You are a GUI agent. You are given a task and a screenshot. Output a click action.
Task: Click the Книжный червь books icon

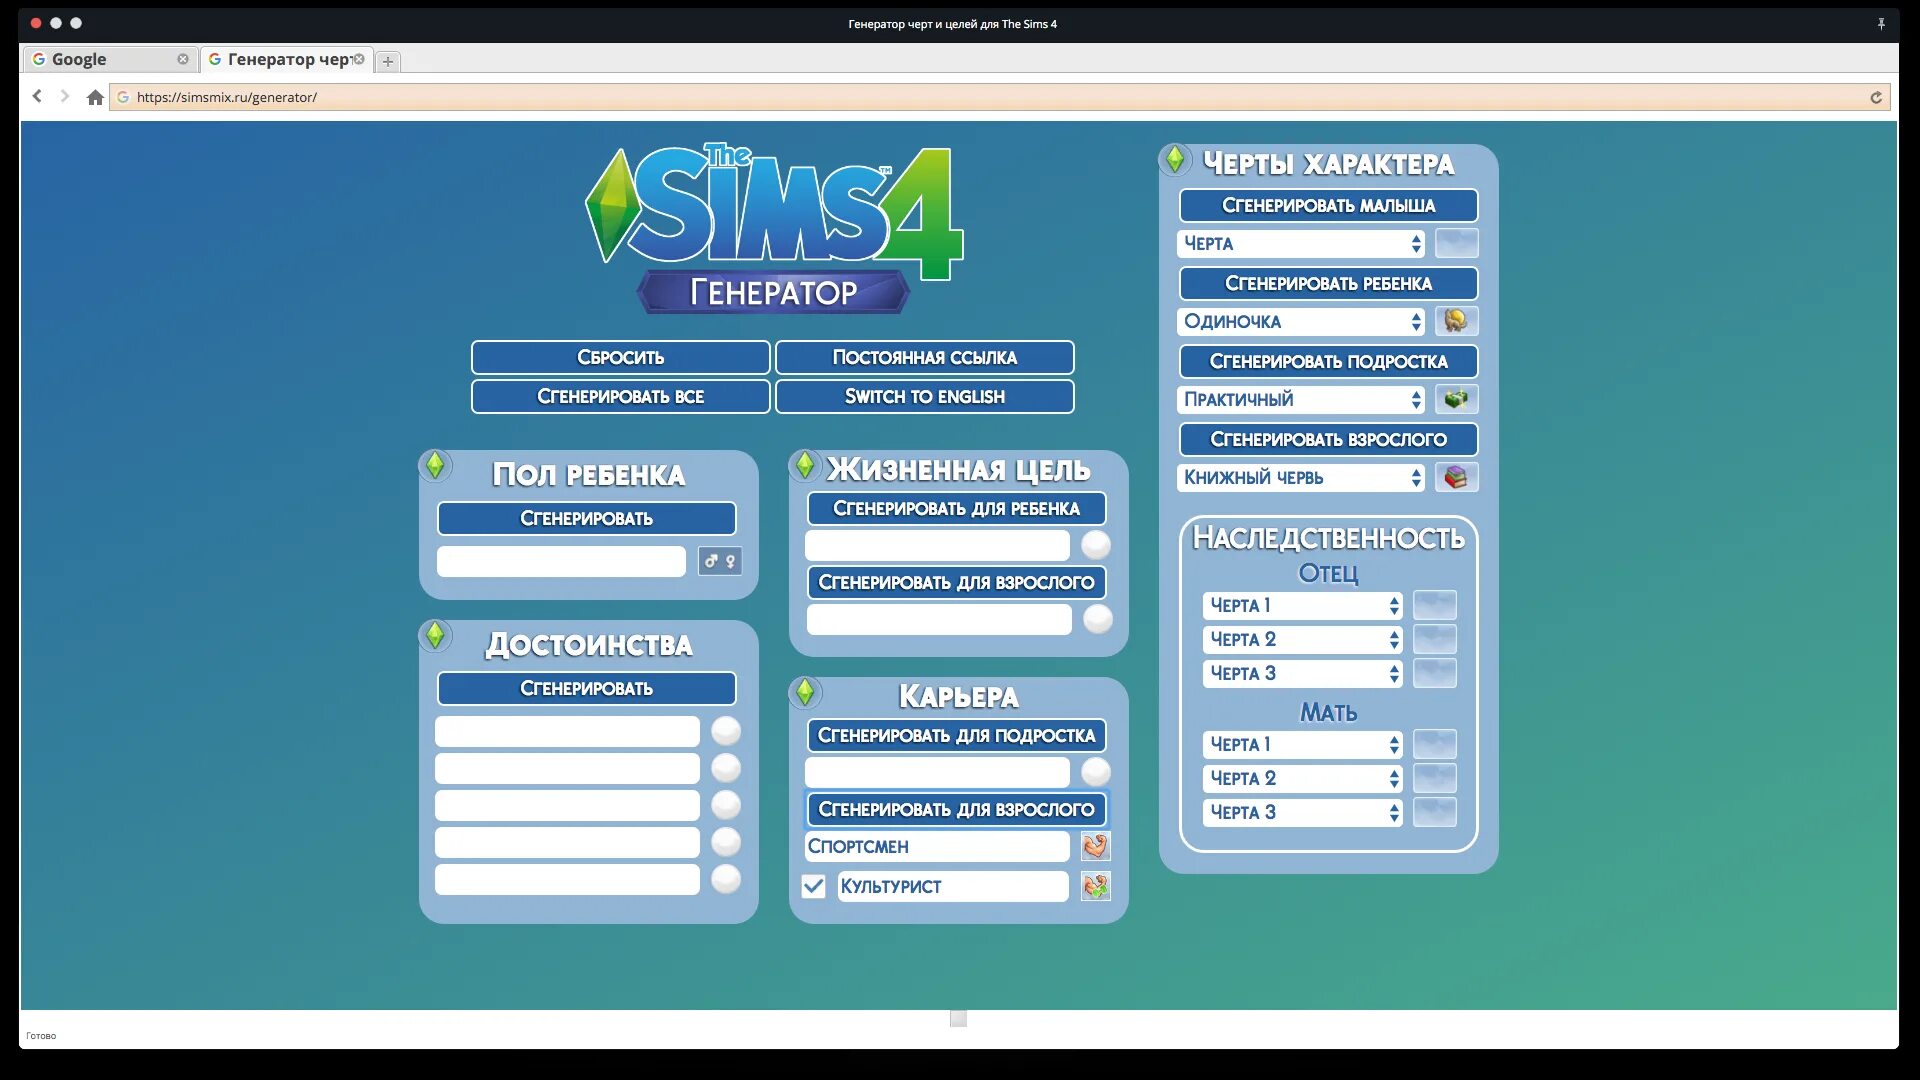pos(1456,477)
